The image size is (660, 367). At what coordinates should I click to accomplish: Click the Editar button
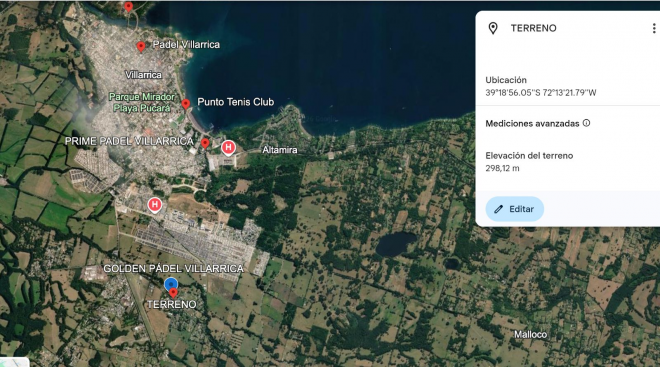pyautogui.click(x=514, y=209)
